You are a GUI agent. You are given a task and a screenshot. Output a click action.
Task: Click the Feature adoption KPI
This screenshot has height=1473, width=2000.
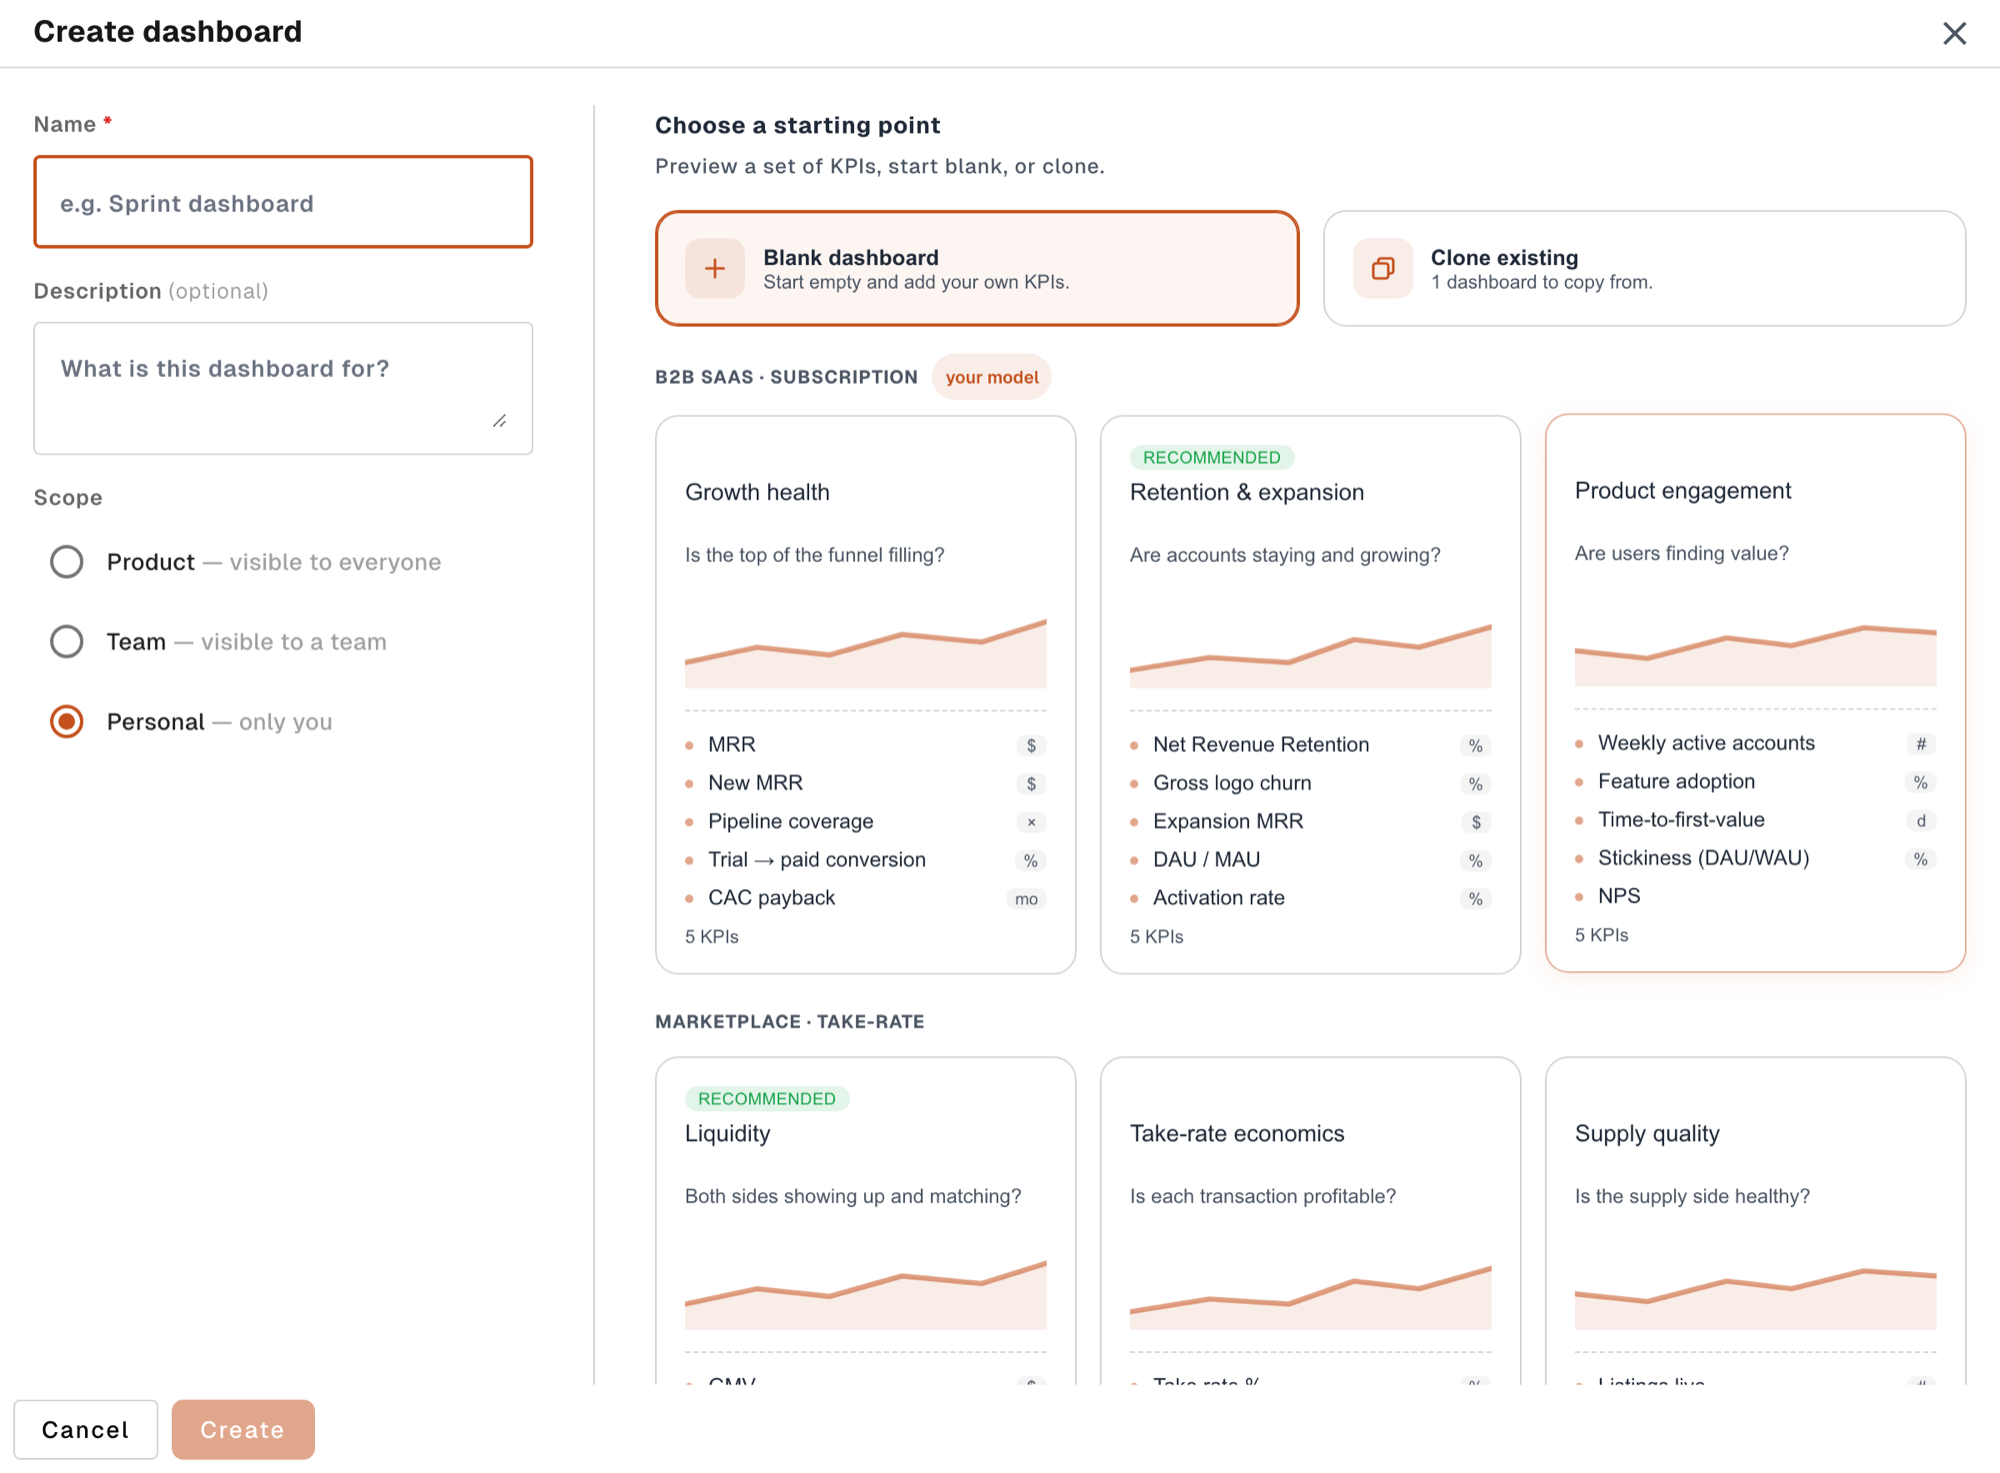tap(1755, 781)
